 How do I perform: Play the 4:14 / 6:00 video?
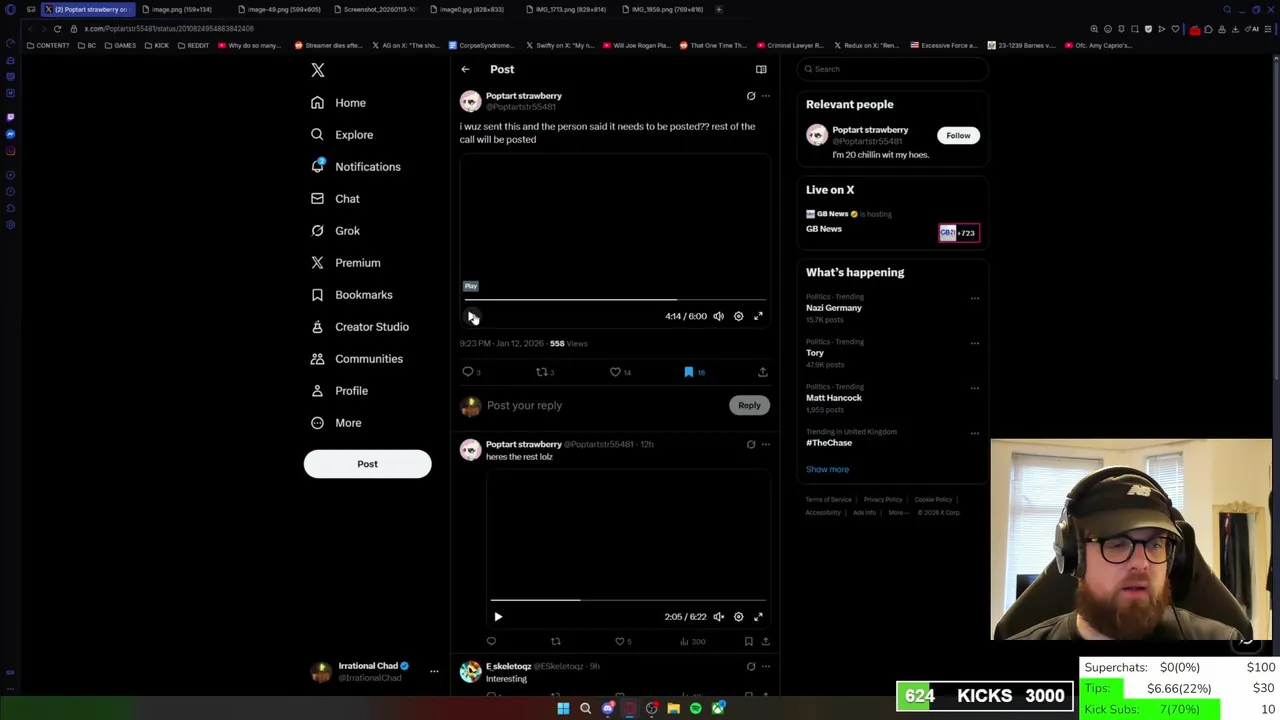[472, 316]
